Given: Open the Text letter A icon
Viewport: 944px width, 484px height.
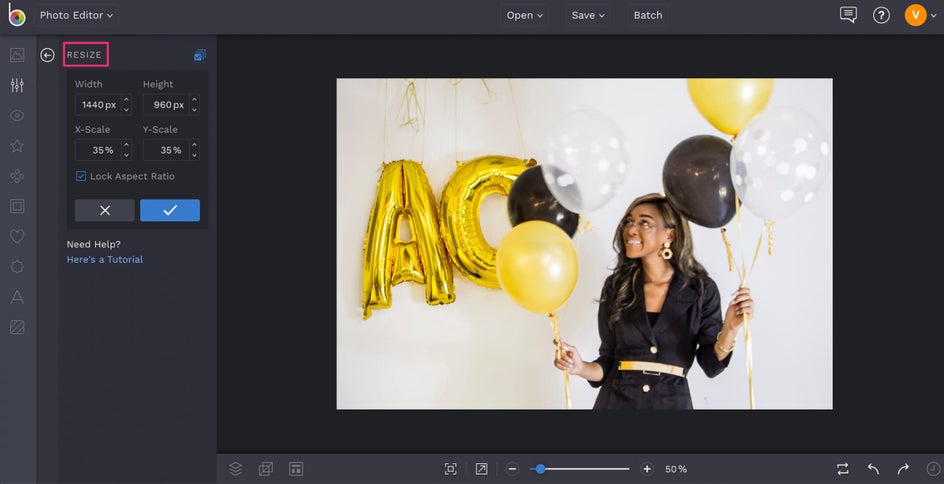Looking at the screenshot, I should (17, 297).
